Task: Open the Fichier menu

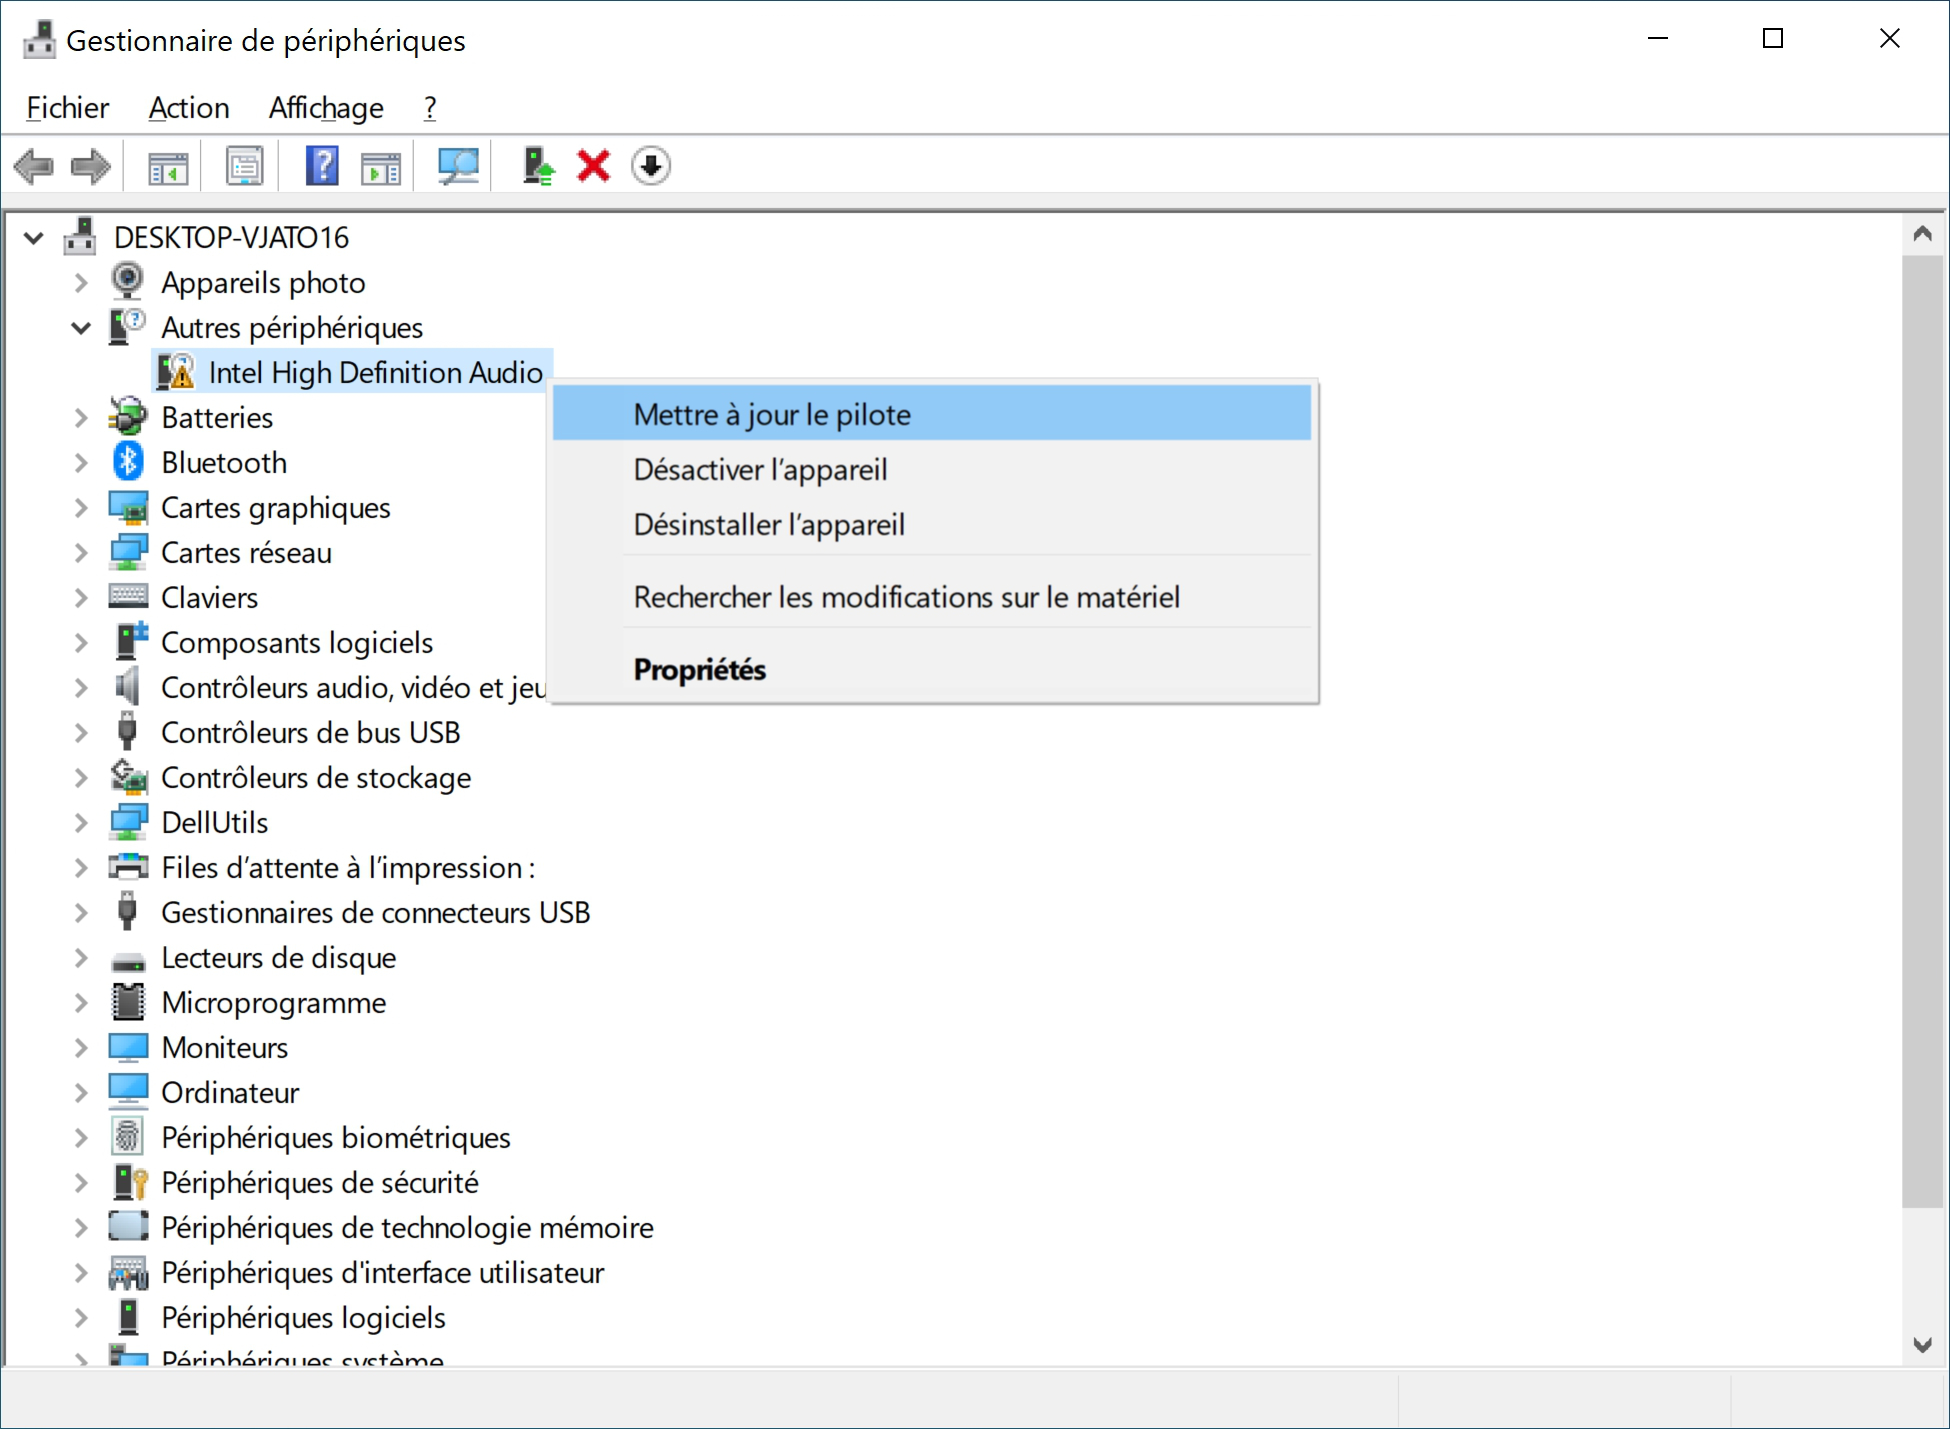Action: 68,107
